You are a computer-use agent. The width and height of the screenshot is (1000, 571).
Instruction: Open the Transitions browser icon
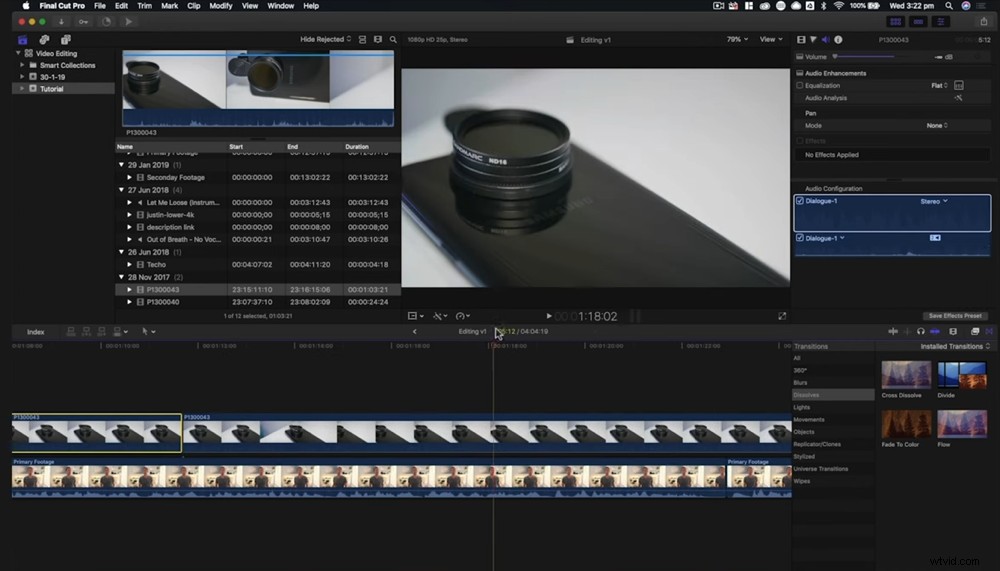point(989,332)
